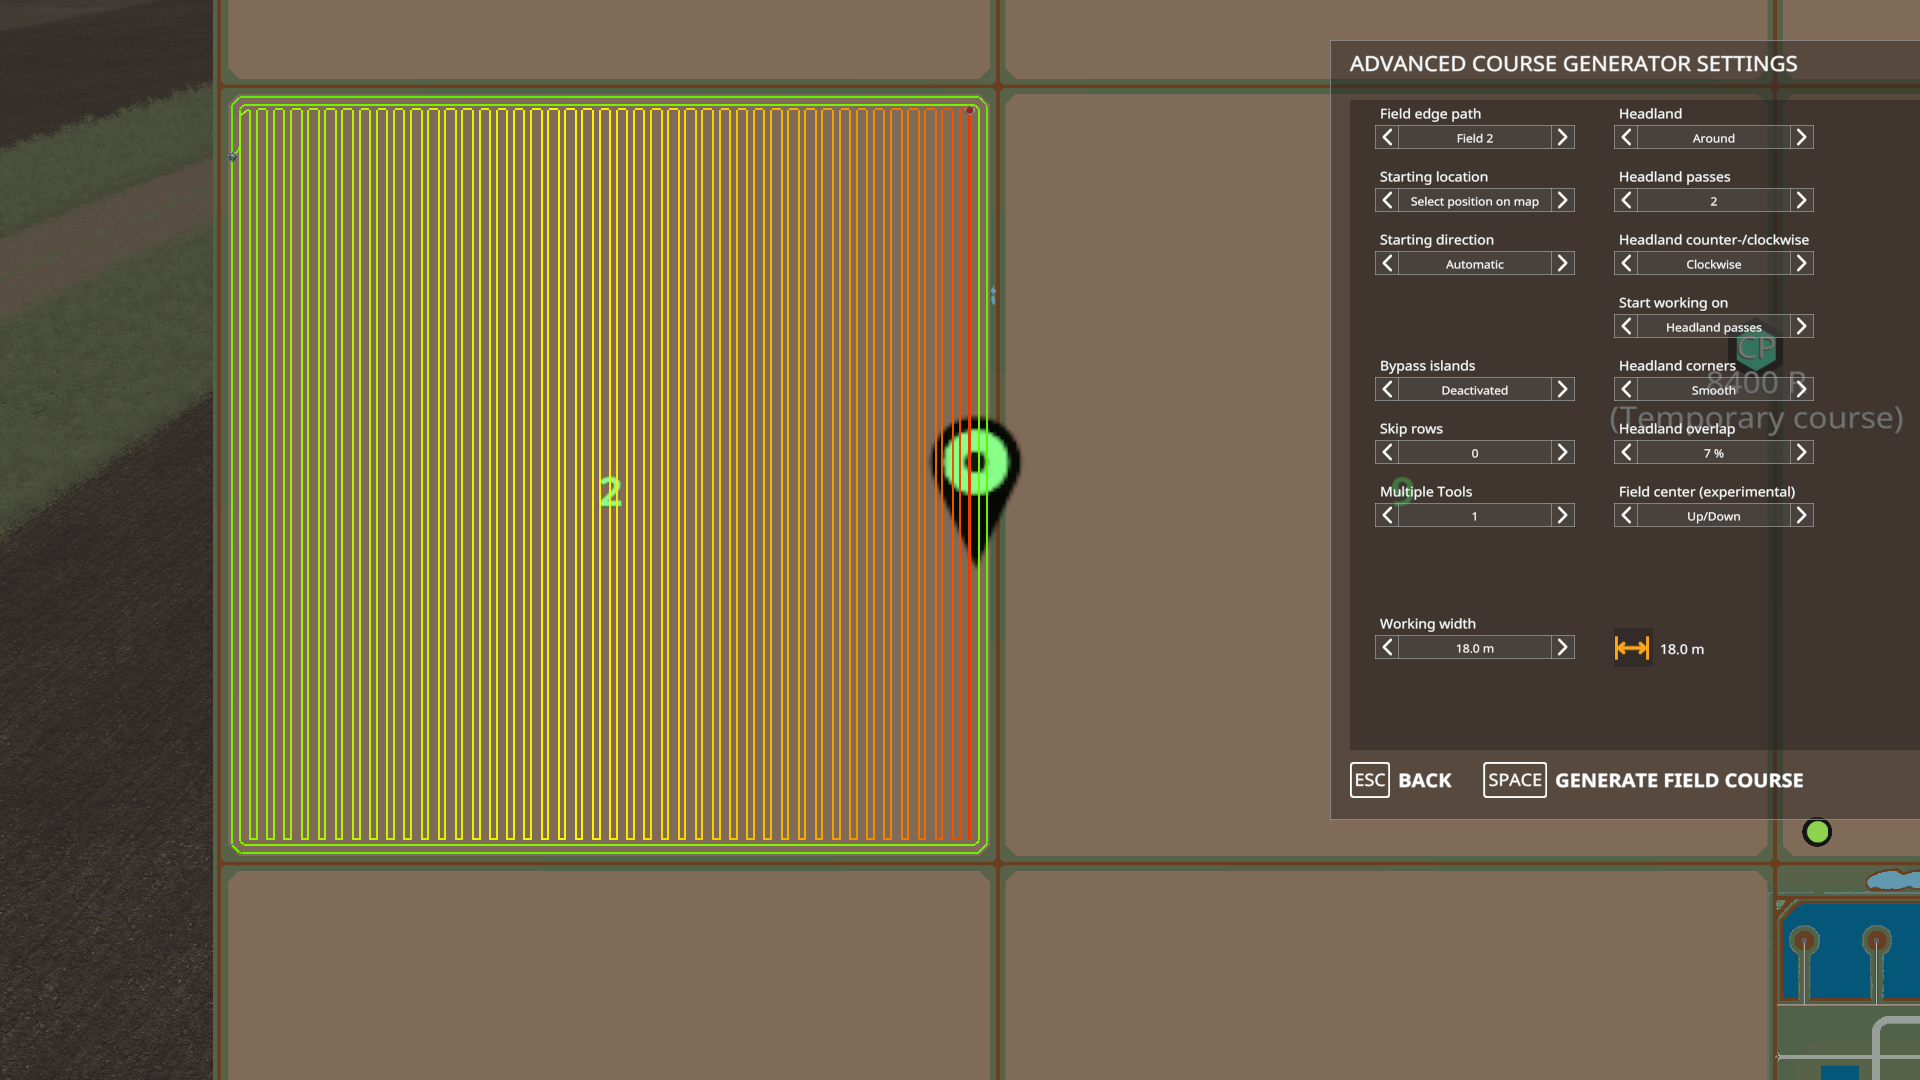This screenshot has height=1080, width=1920.
Task: Decrease Working width value
Action: tap(1387, 648)
